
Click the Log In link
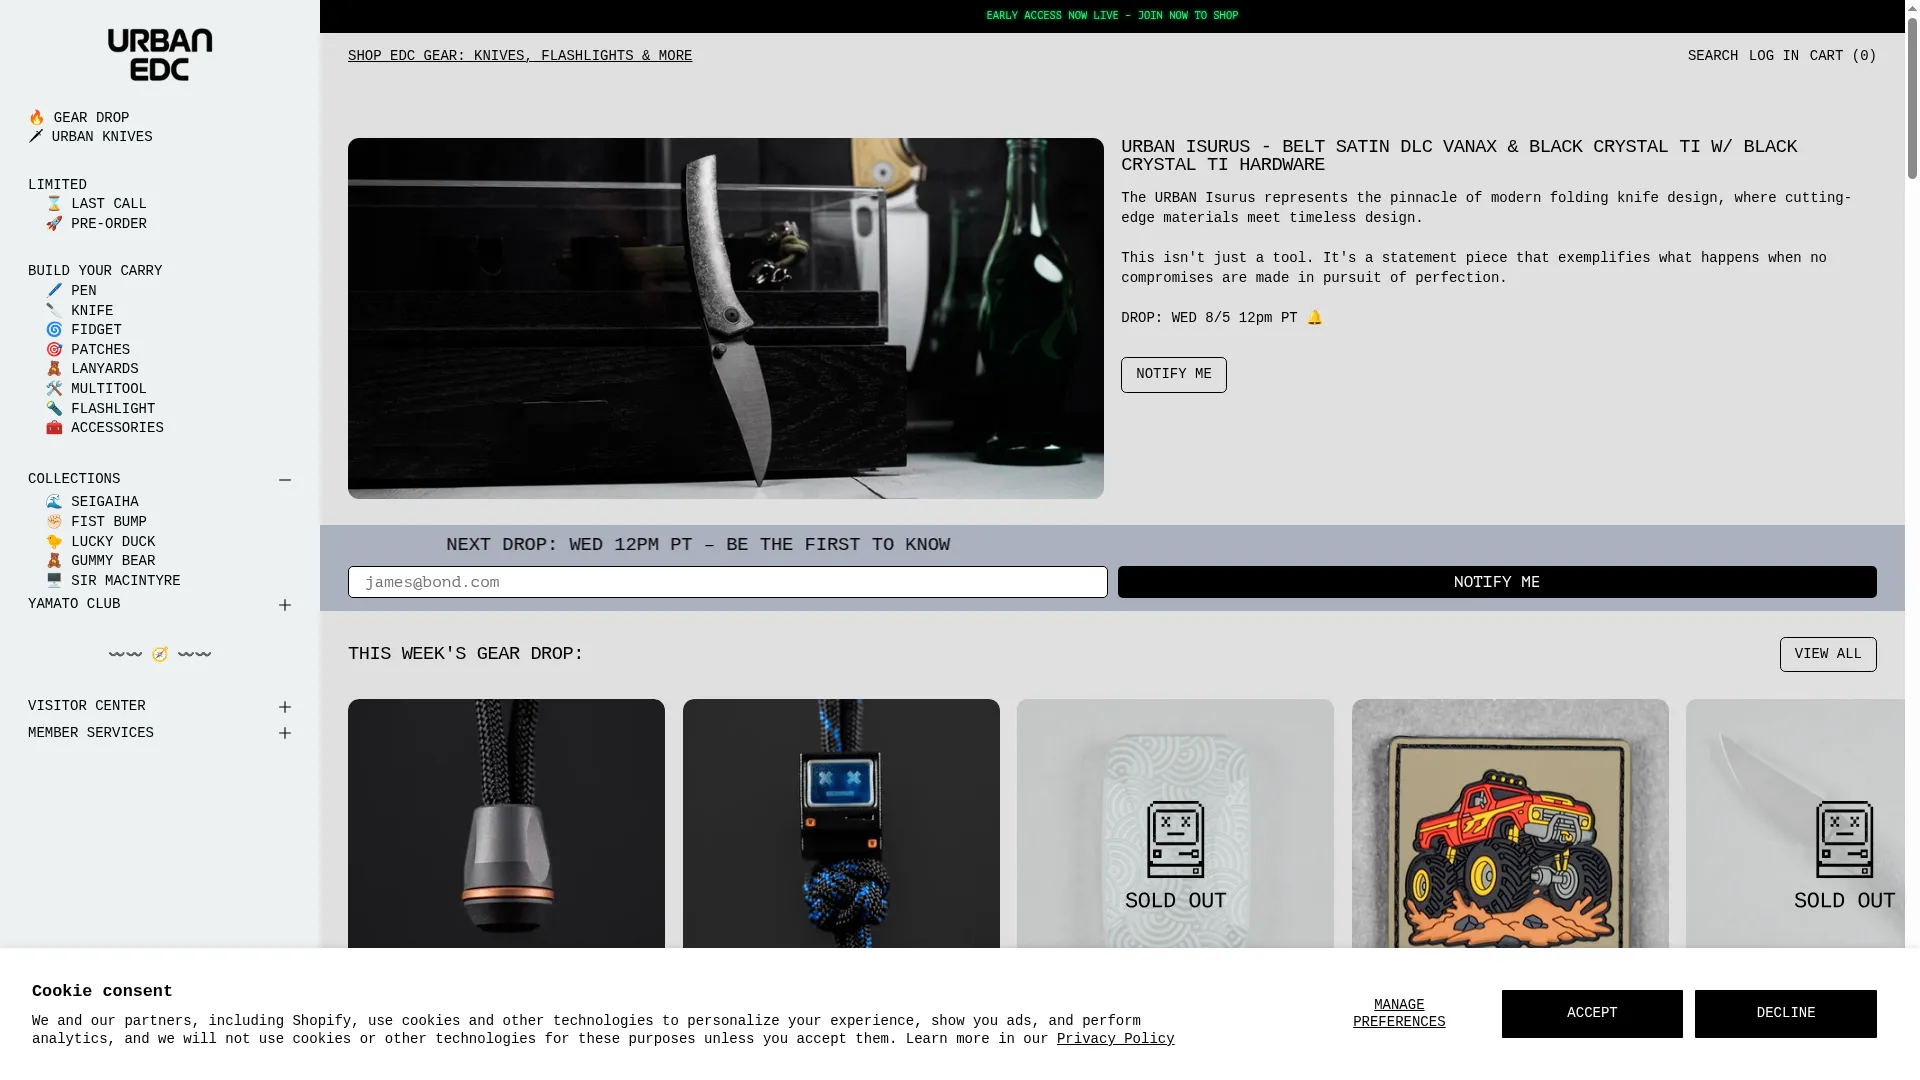tap(1773, 56)
